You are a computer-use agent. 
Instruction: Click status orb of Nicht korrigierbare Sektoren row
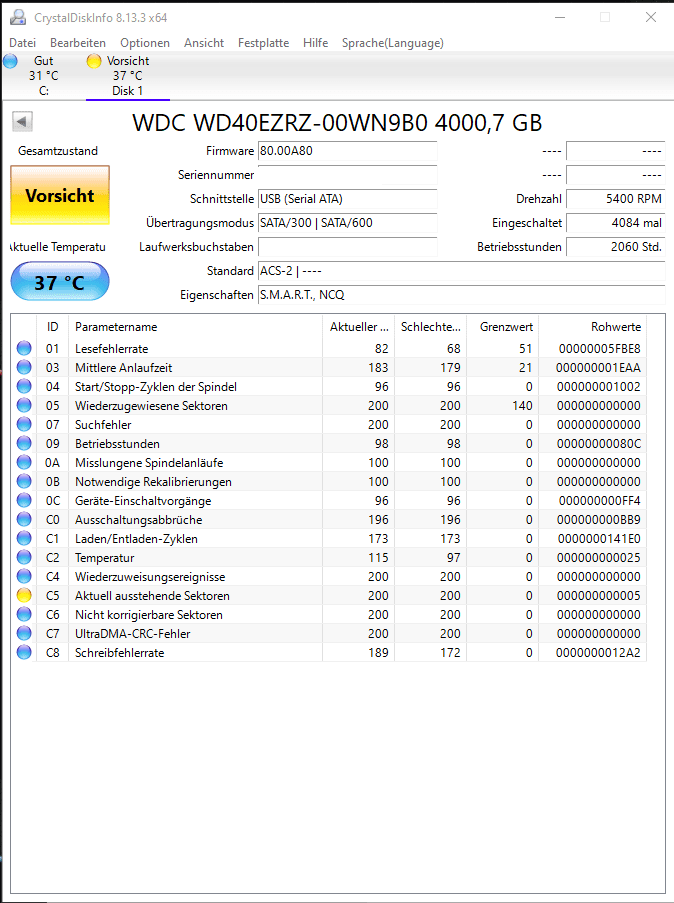tap(24, 614)
